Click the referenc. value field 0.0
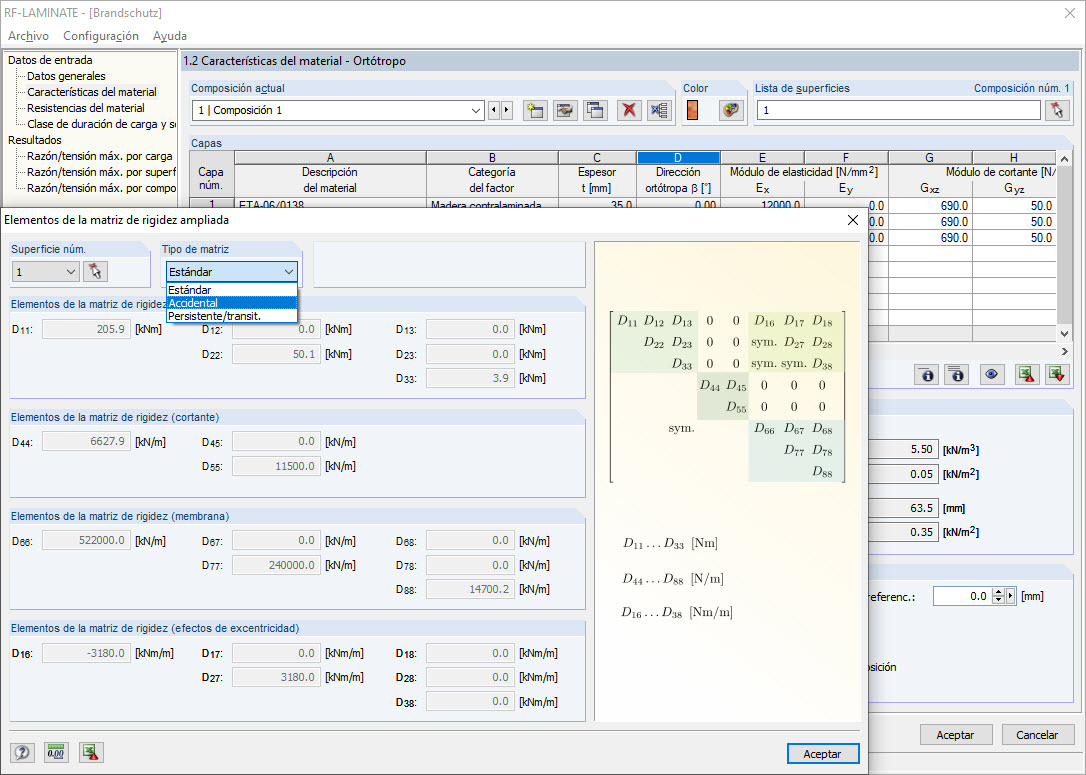 (962, 596)
